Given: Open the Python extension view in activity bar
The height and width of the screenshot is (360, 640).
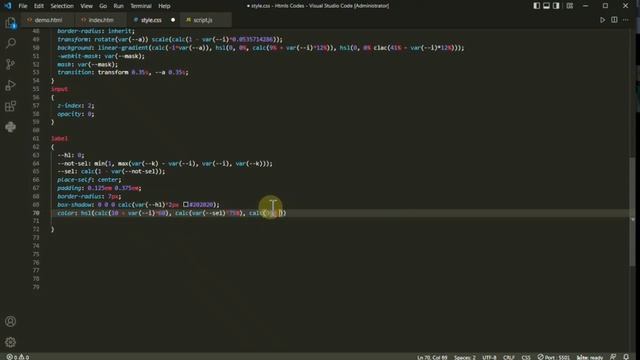Looking at the screenshot, I should click(x=11, y=127).
